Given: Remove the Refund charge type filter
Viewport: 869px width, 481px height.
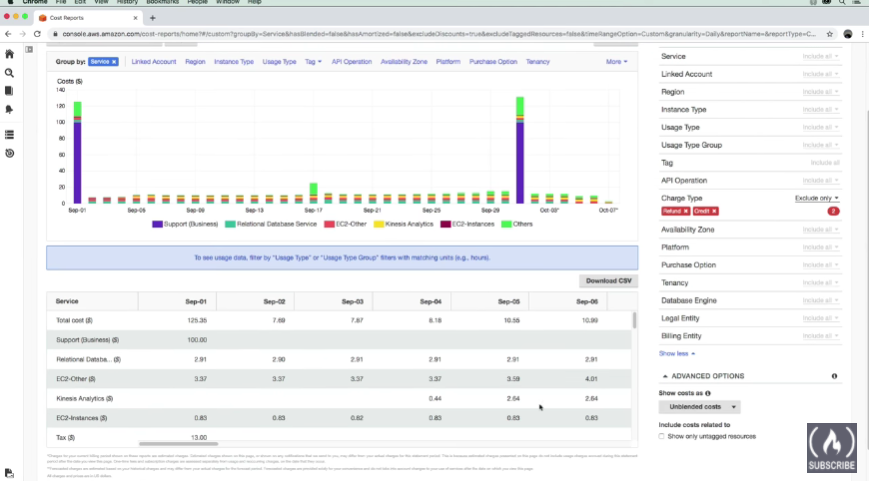Looking at the screenshot, I should (686, 211).
